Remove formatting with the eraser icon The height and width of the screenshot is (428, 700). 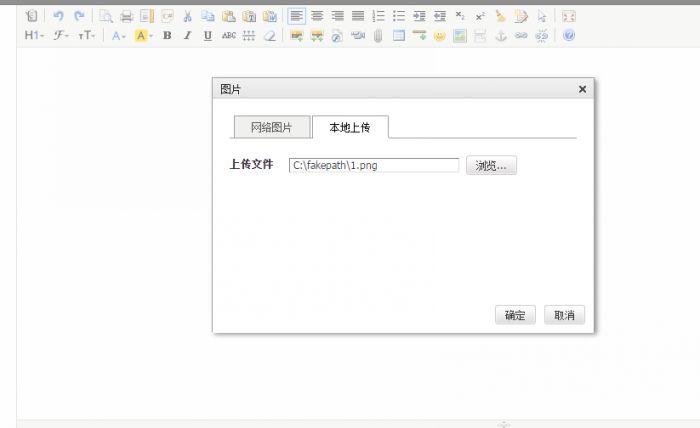click(x=270, y=35)
